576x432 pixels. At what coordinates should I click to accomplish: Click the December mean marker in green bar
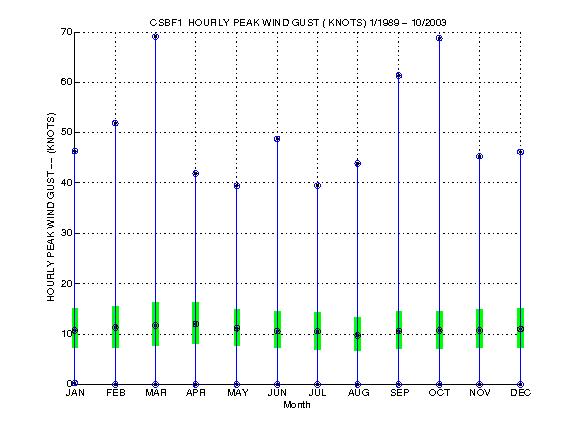tap(520, 329)
